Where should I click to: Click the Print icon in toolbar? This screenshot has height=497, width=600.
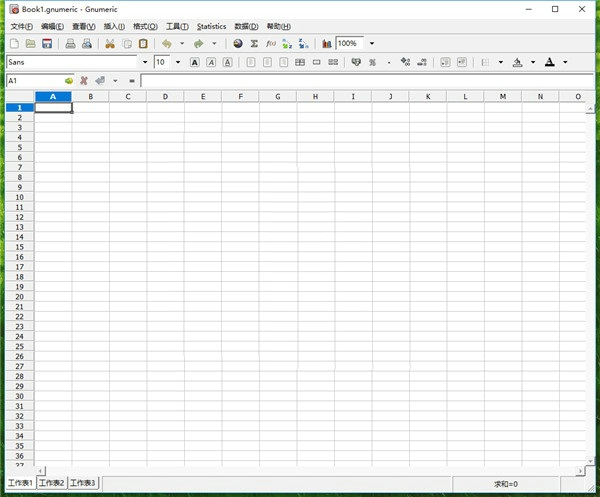(70, 44)
